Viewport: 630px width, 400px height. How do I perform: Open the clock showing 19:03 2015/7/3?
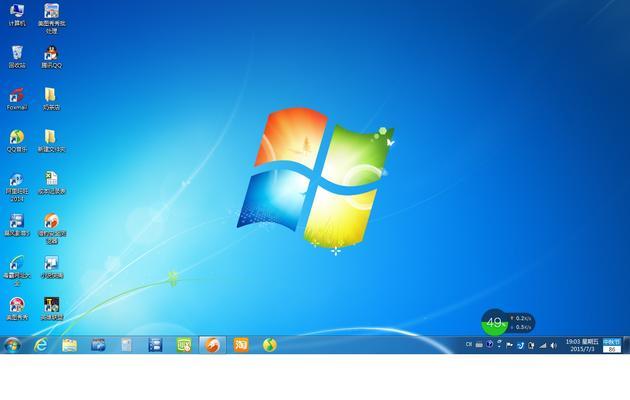tap(582, 345)
